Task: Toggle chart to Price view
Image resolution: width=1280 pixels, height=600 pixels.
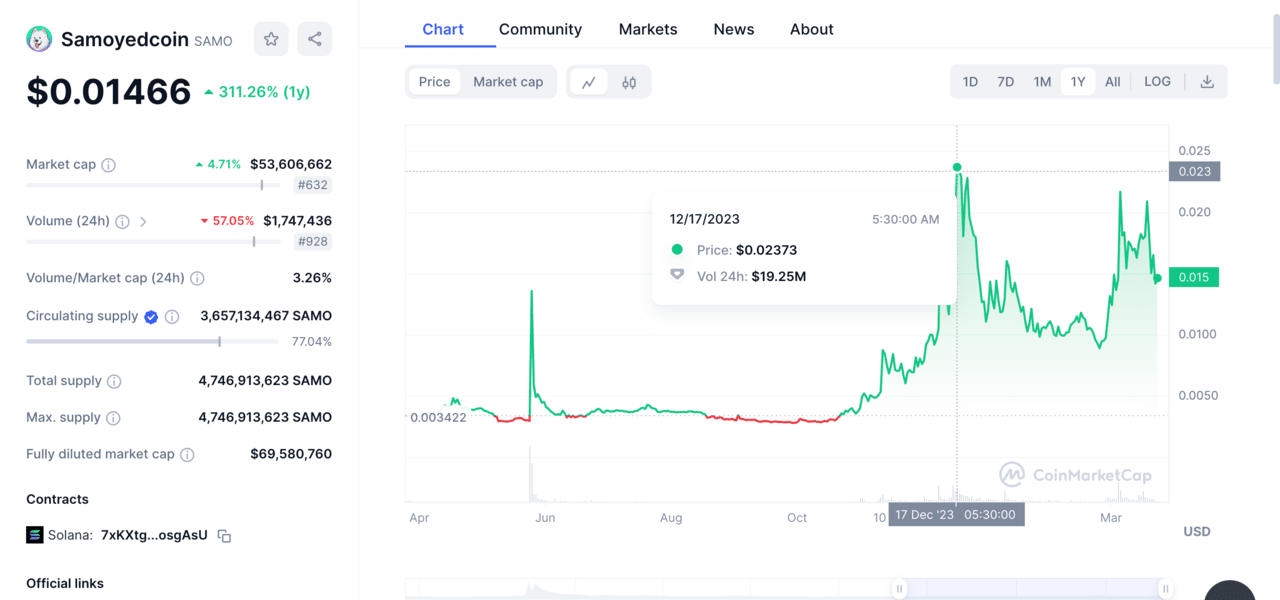Action: [x=434, y=82]
